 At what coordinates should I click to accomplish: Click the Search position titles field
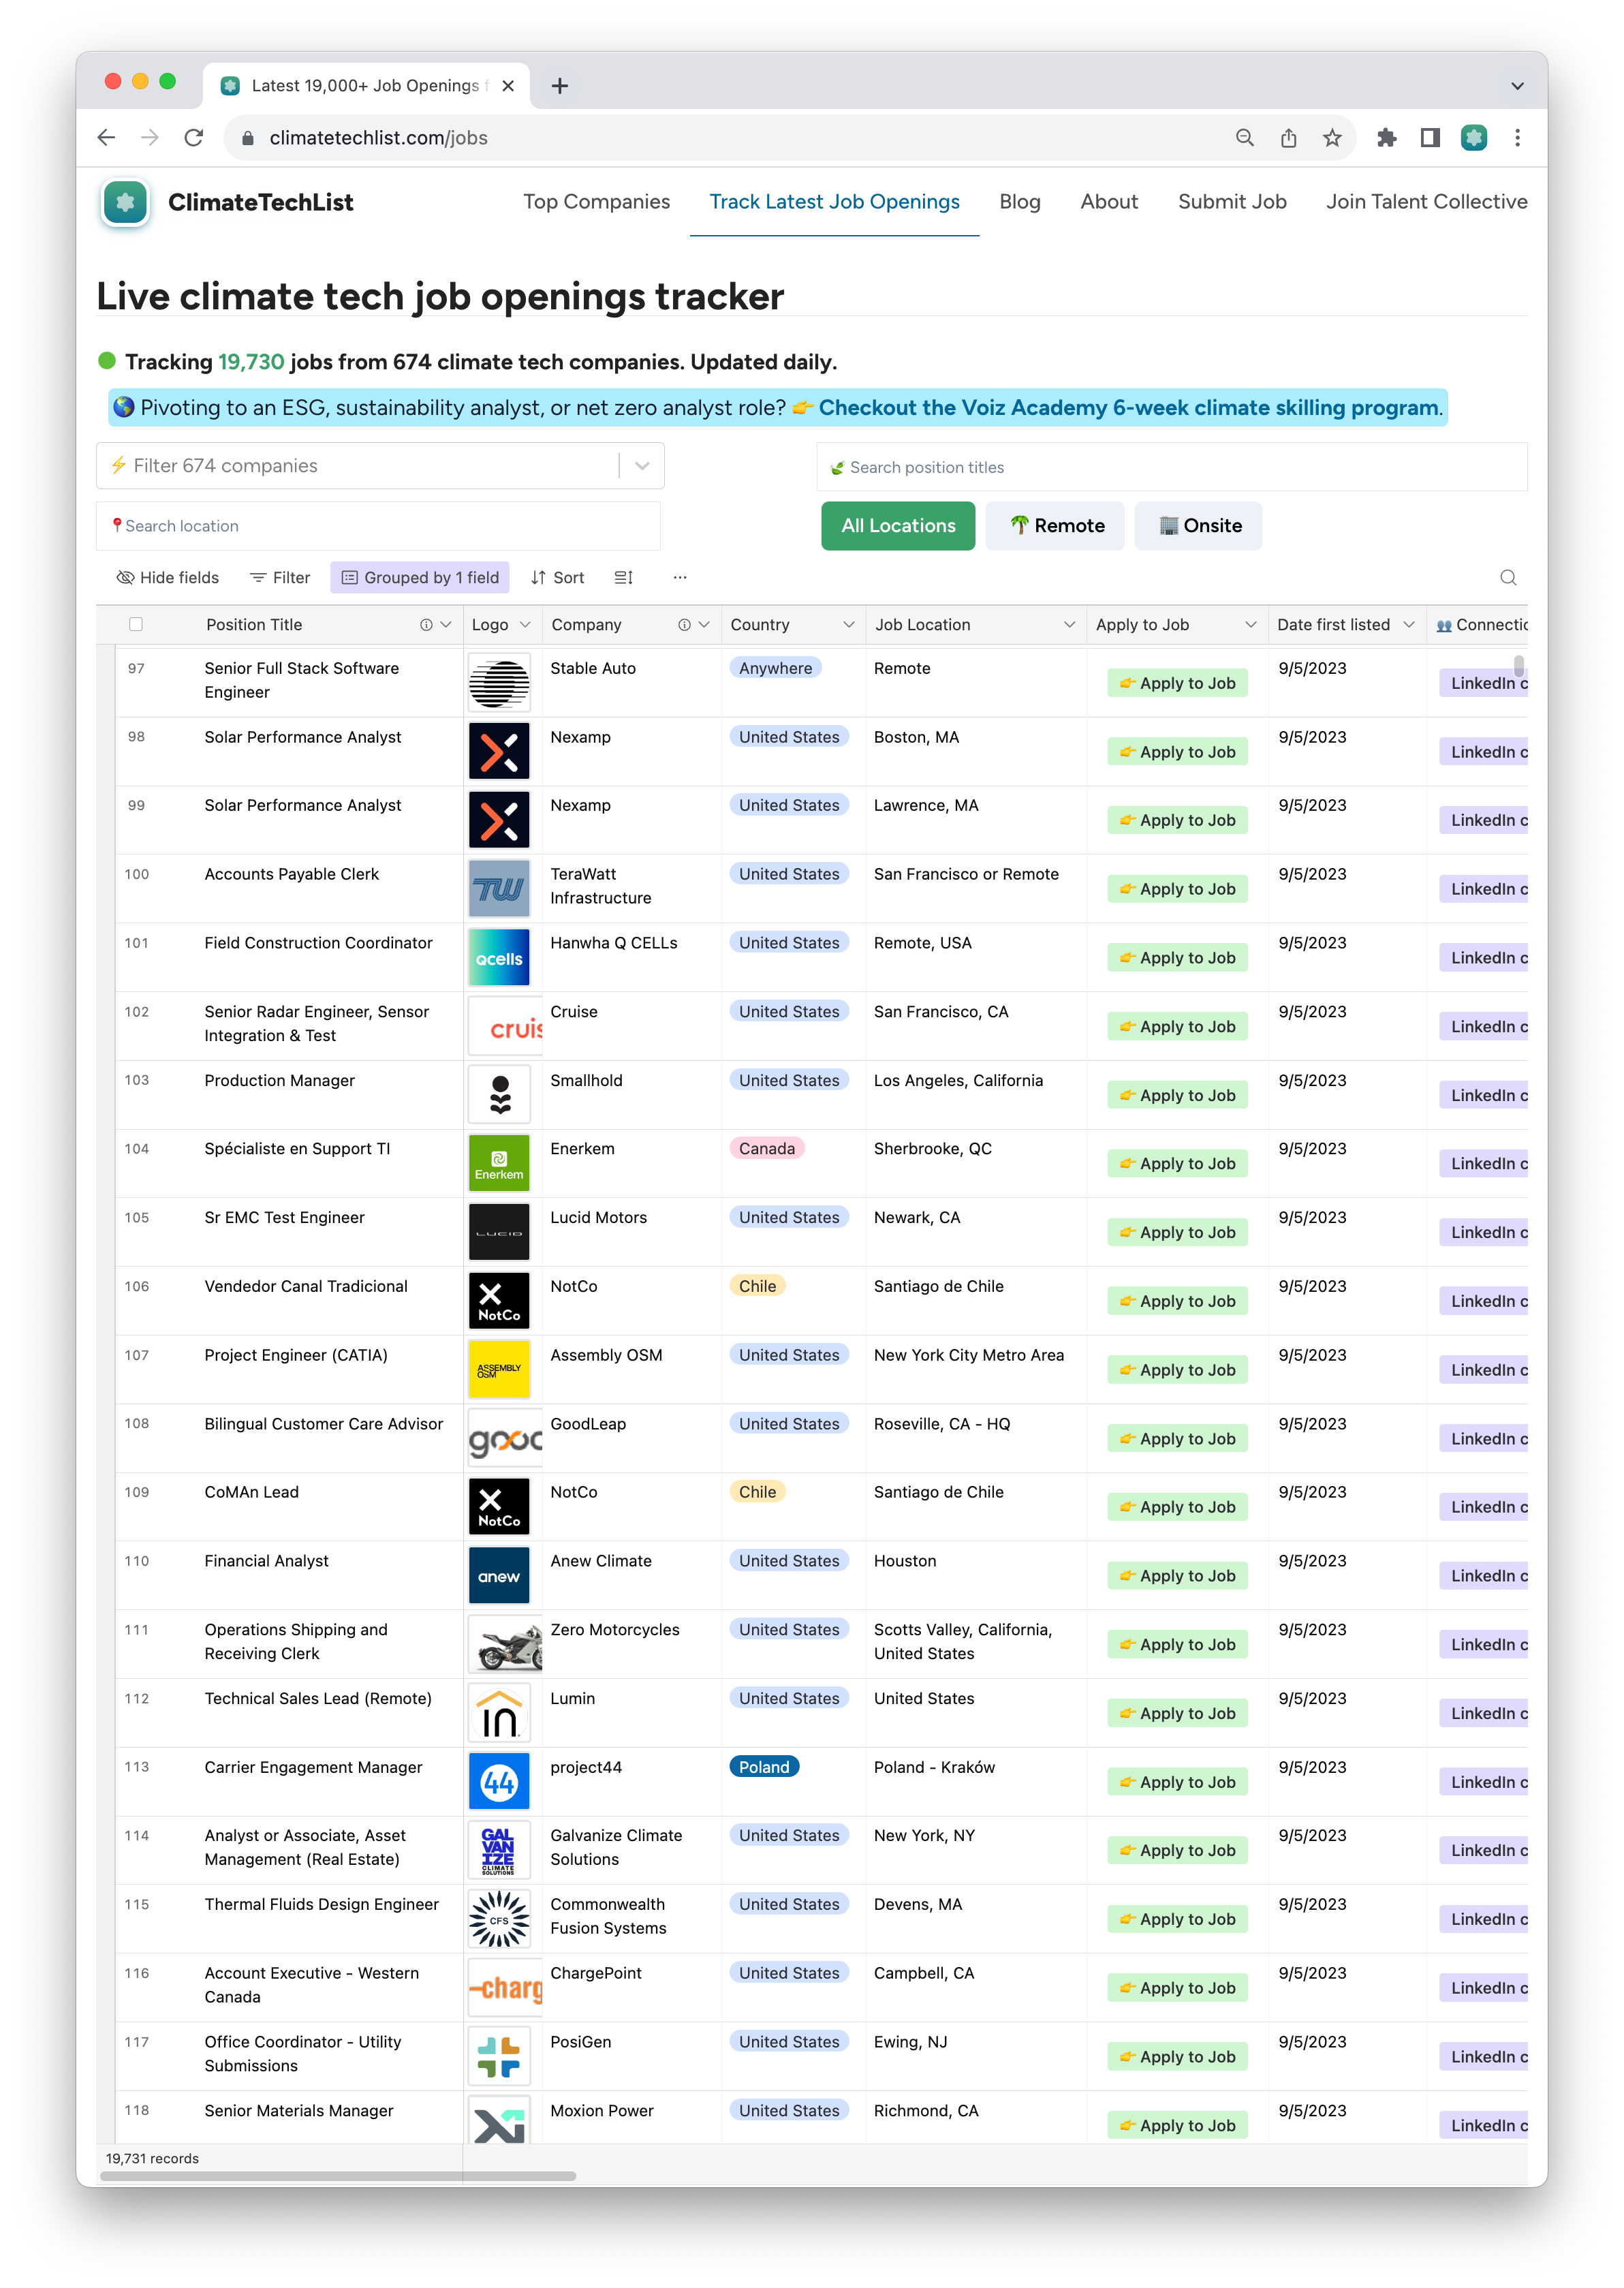point(1172,467)
